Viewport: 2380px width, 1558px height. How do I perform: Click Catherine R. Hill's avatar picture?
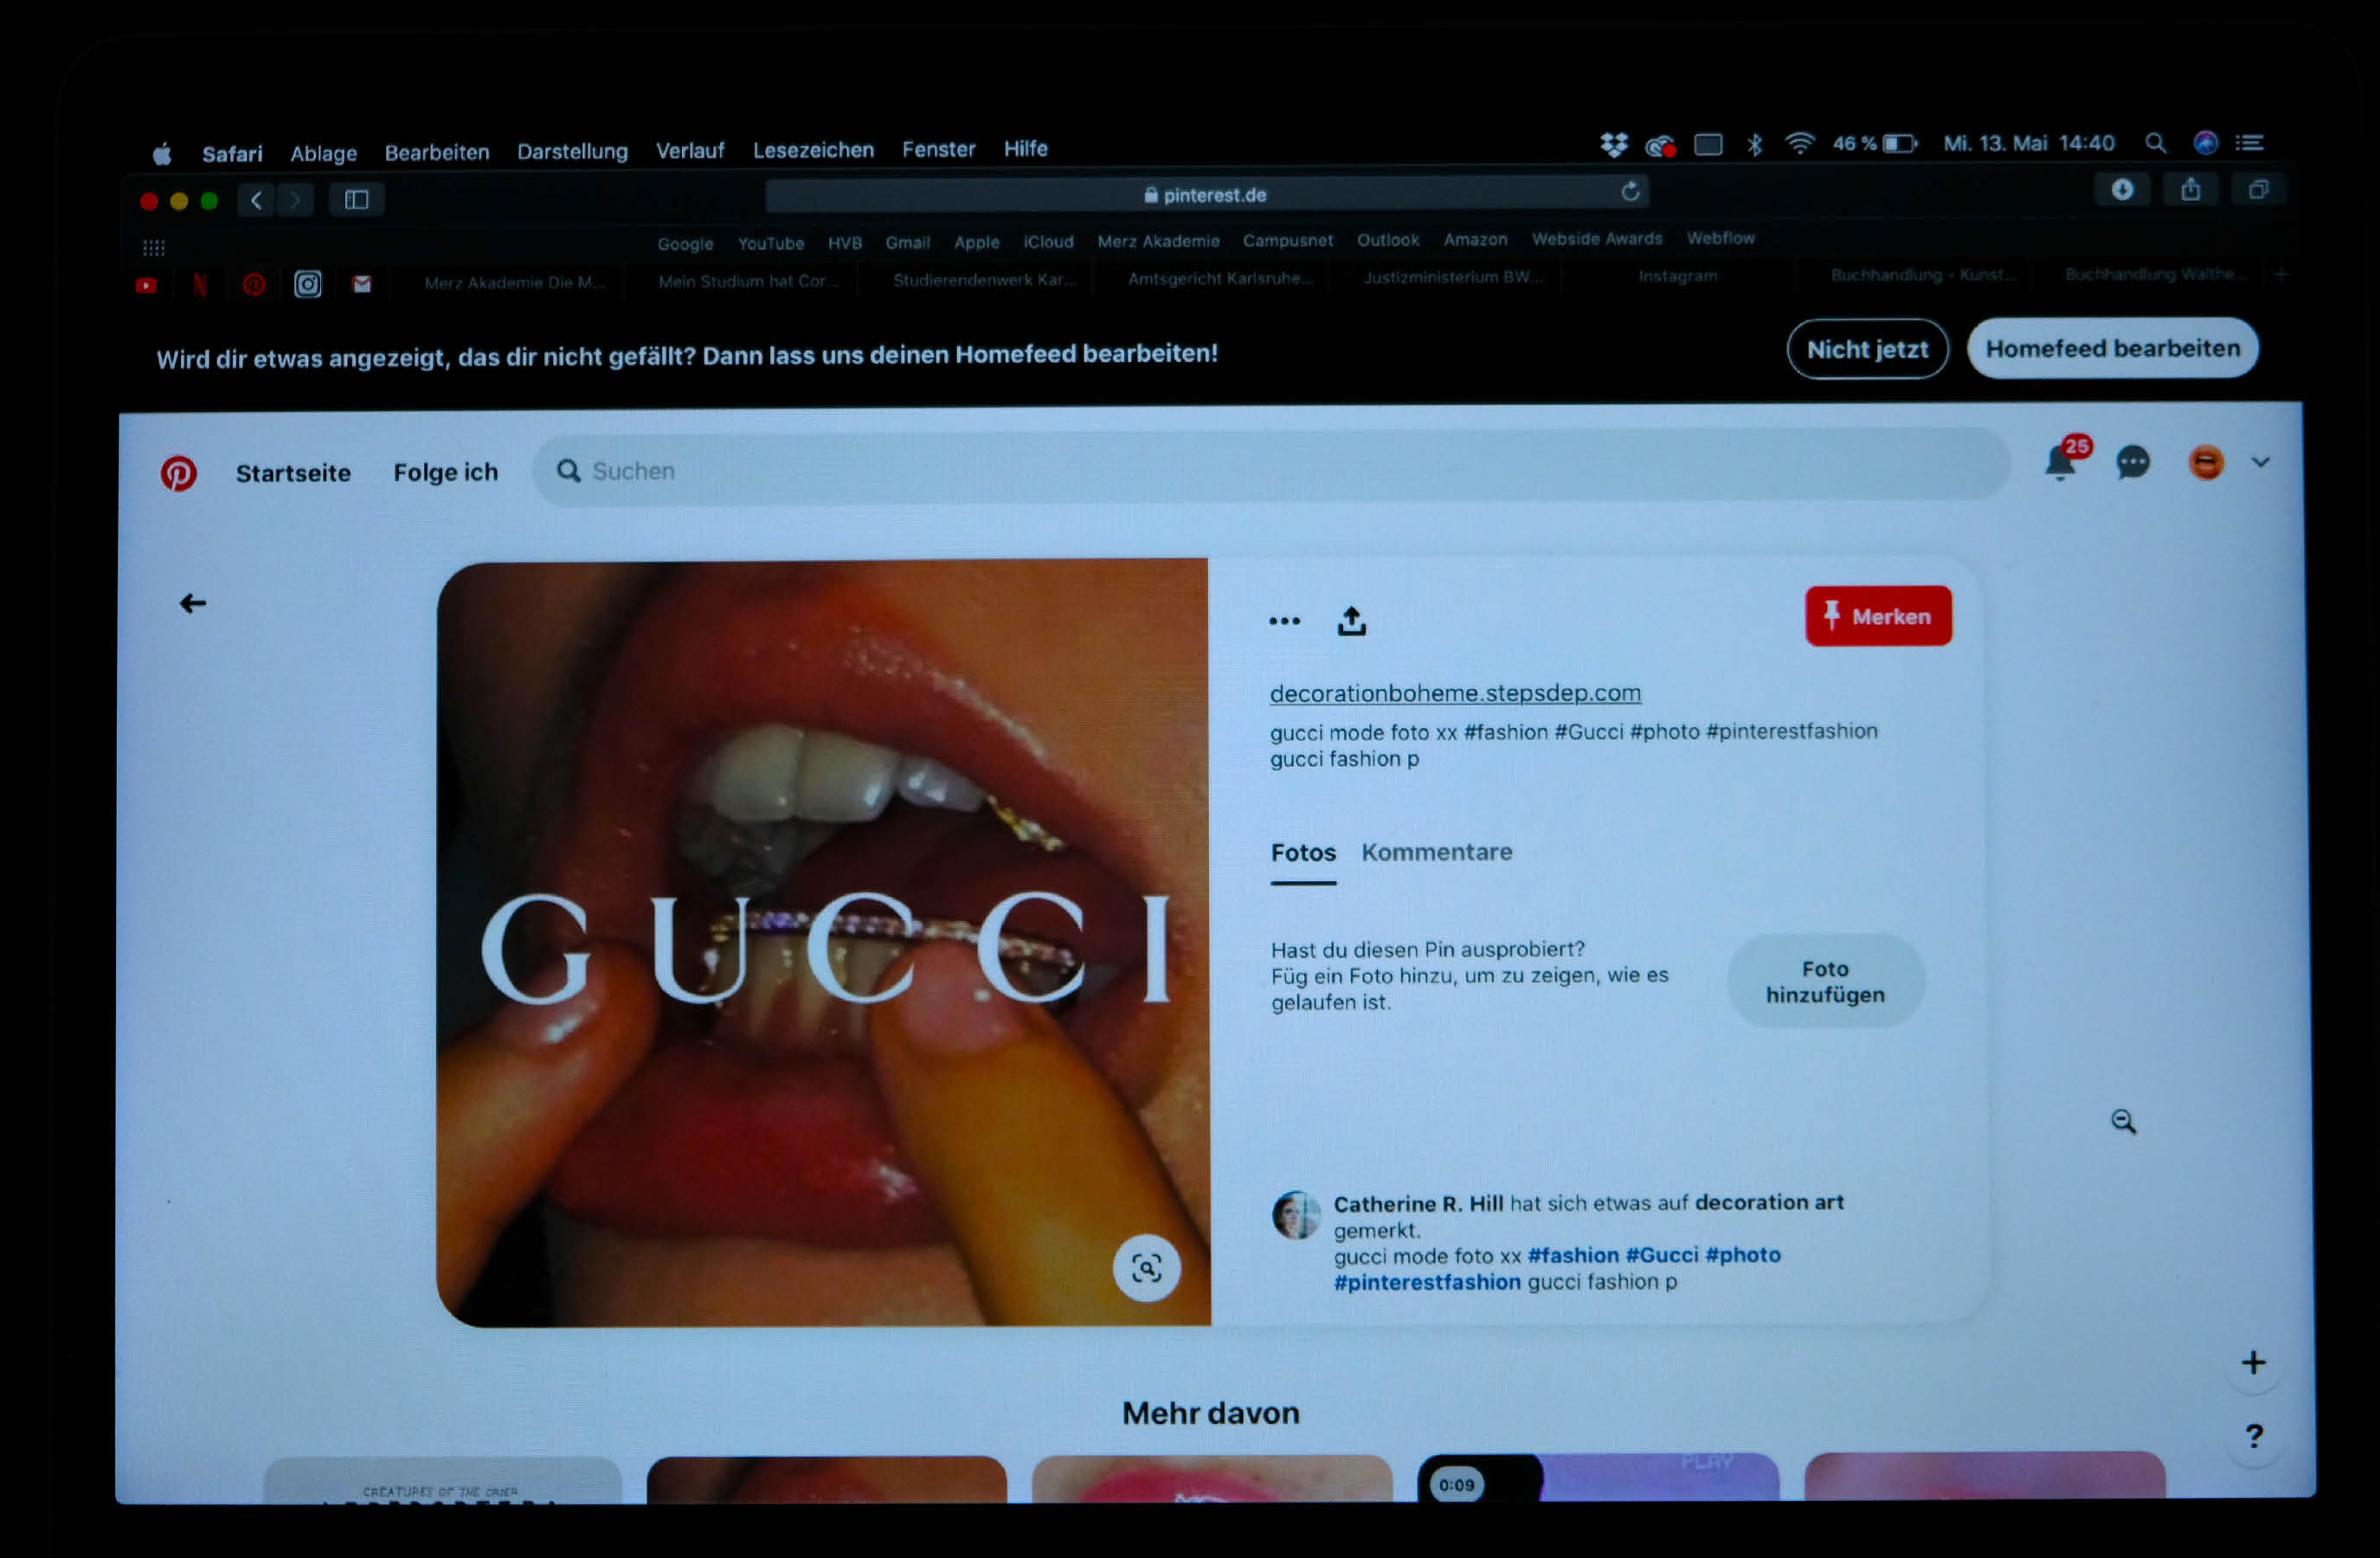point(1296,1215)
